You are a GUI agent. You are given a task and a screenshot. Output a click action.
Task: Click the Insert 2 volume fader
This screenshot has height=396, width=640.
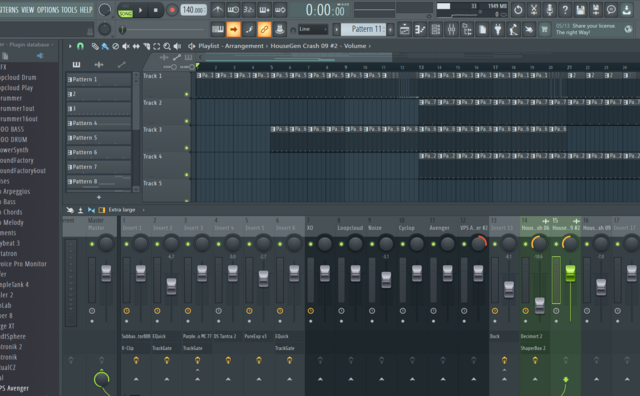coord(171,286)
